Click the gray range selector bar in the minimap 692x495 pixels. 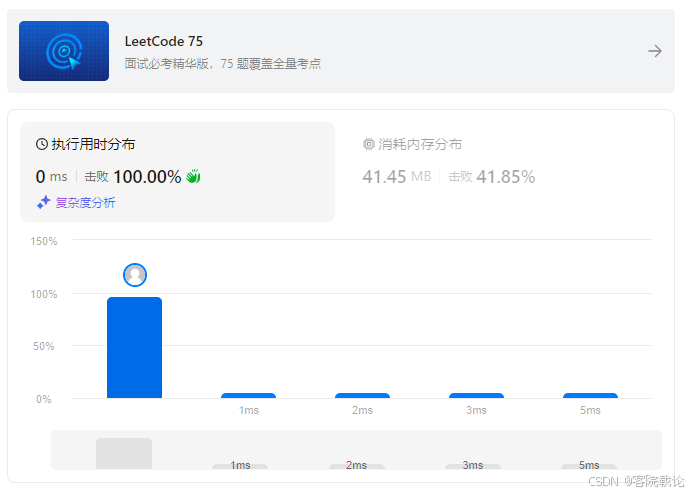[124, 454]
